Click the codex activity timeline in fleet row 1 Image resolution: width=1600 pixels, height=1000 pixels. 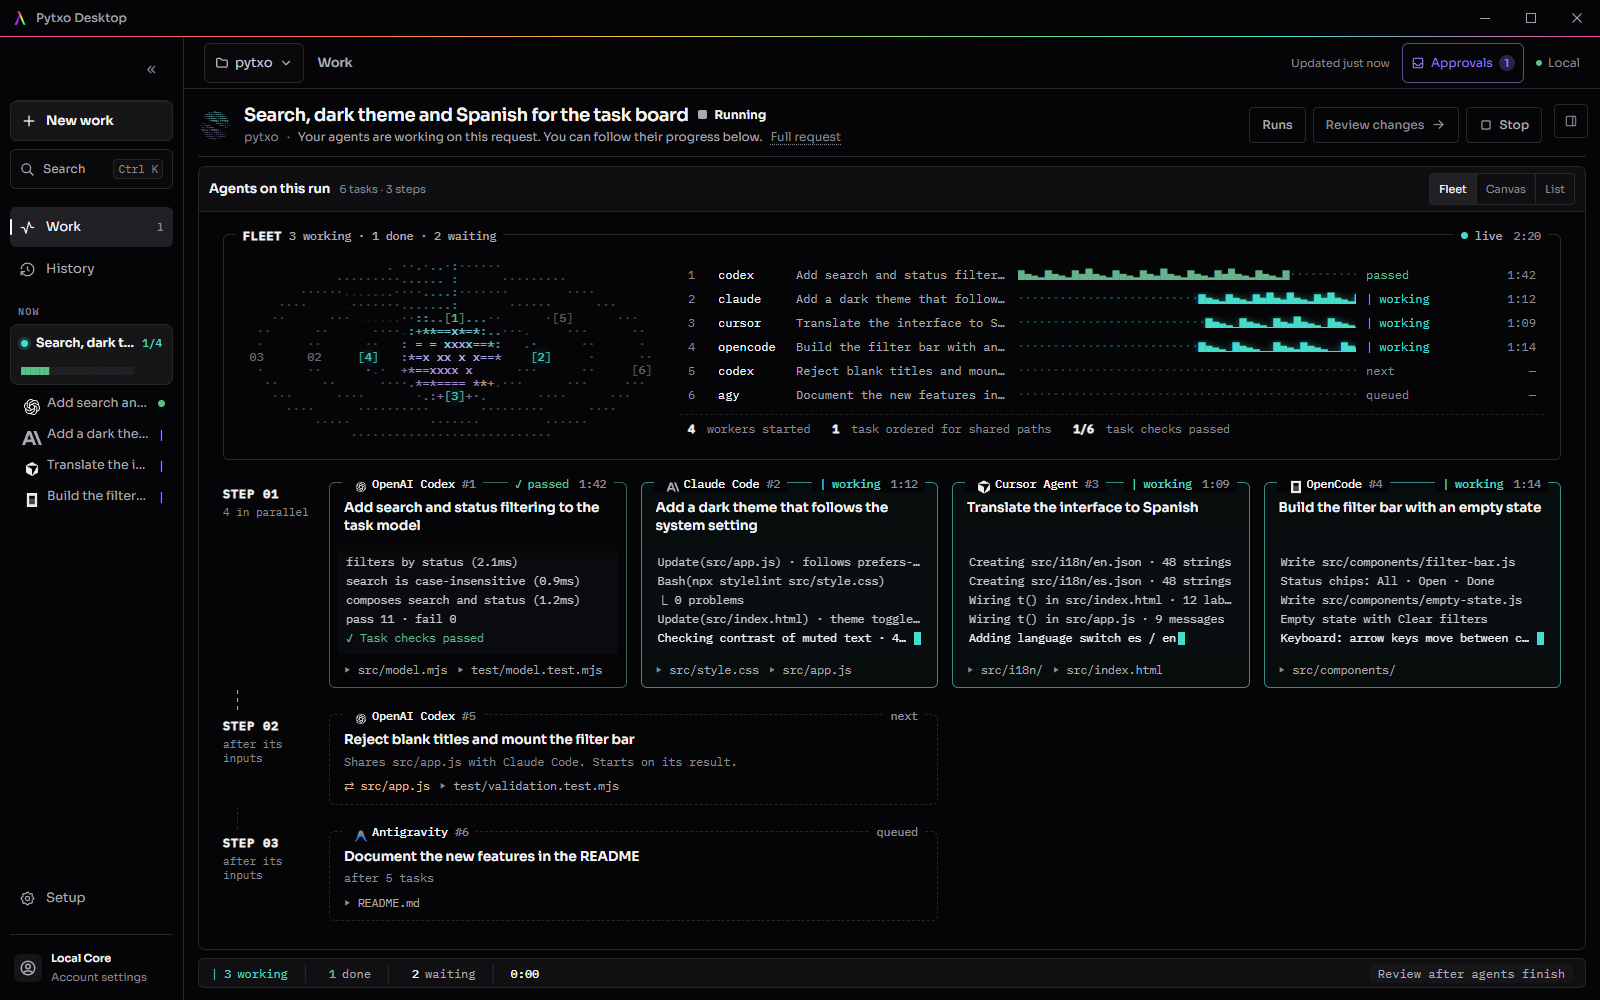click(x=1187, y=274)
